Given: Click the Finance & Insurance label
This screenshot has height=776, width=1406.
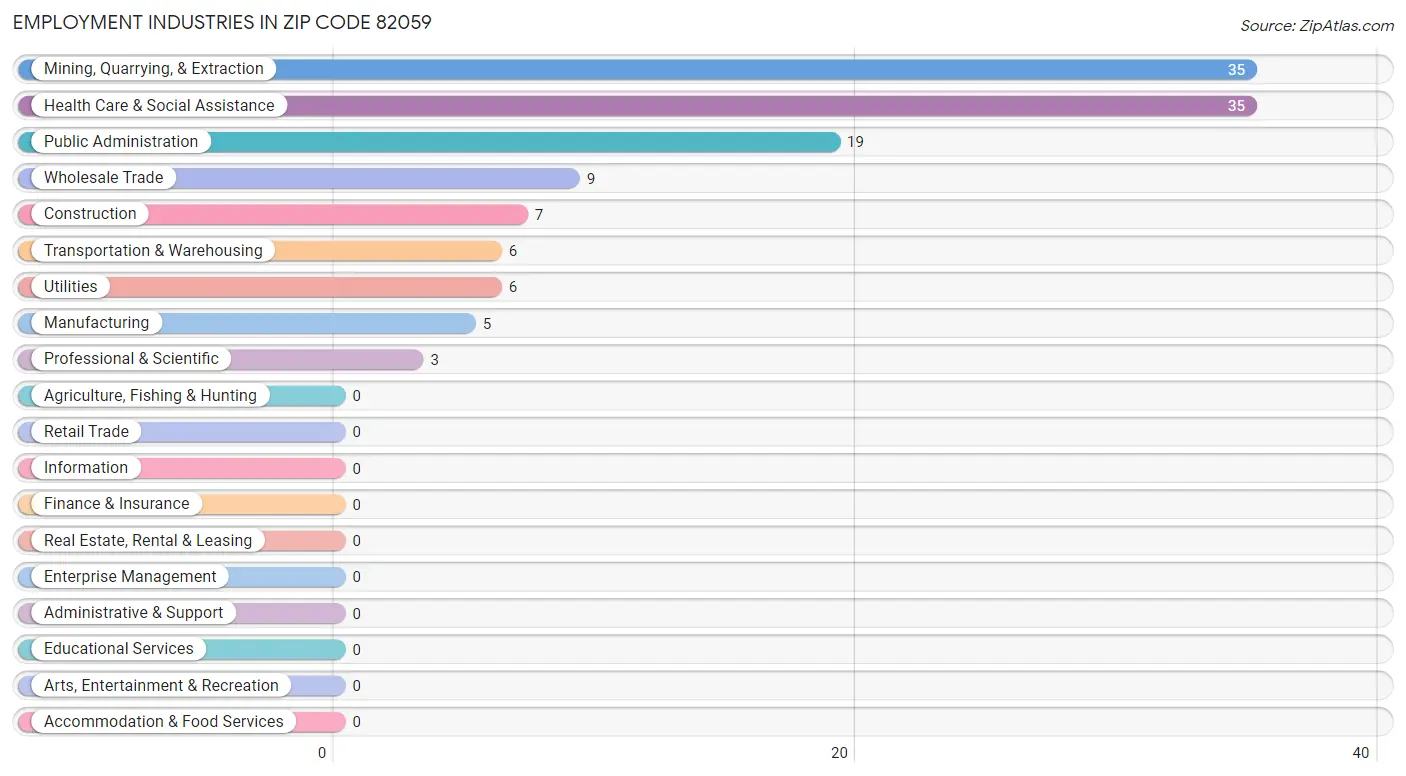Looking at the screenshot, I should coord(116,504).
